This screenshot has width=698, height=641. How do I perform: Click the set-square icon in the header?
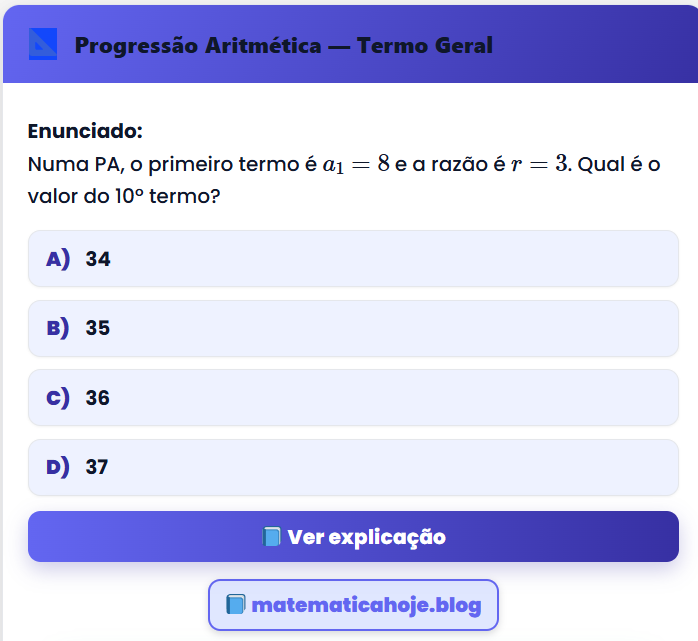pos(43,45)
